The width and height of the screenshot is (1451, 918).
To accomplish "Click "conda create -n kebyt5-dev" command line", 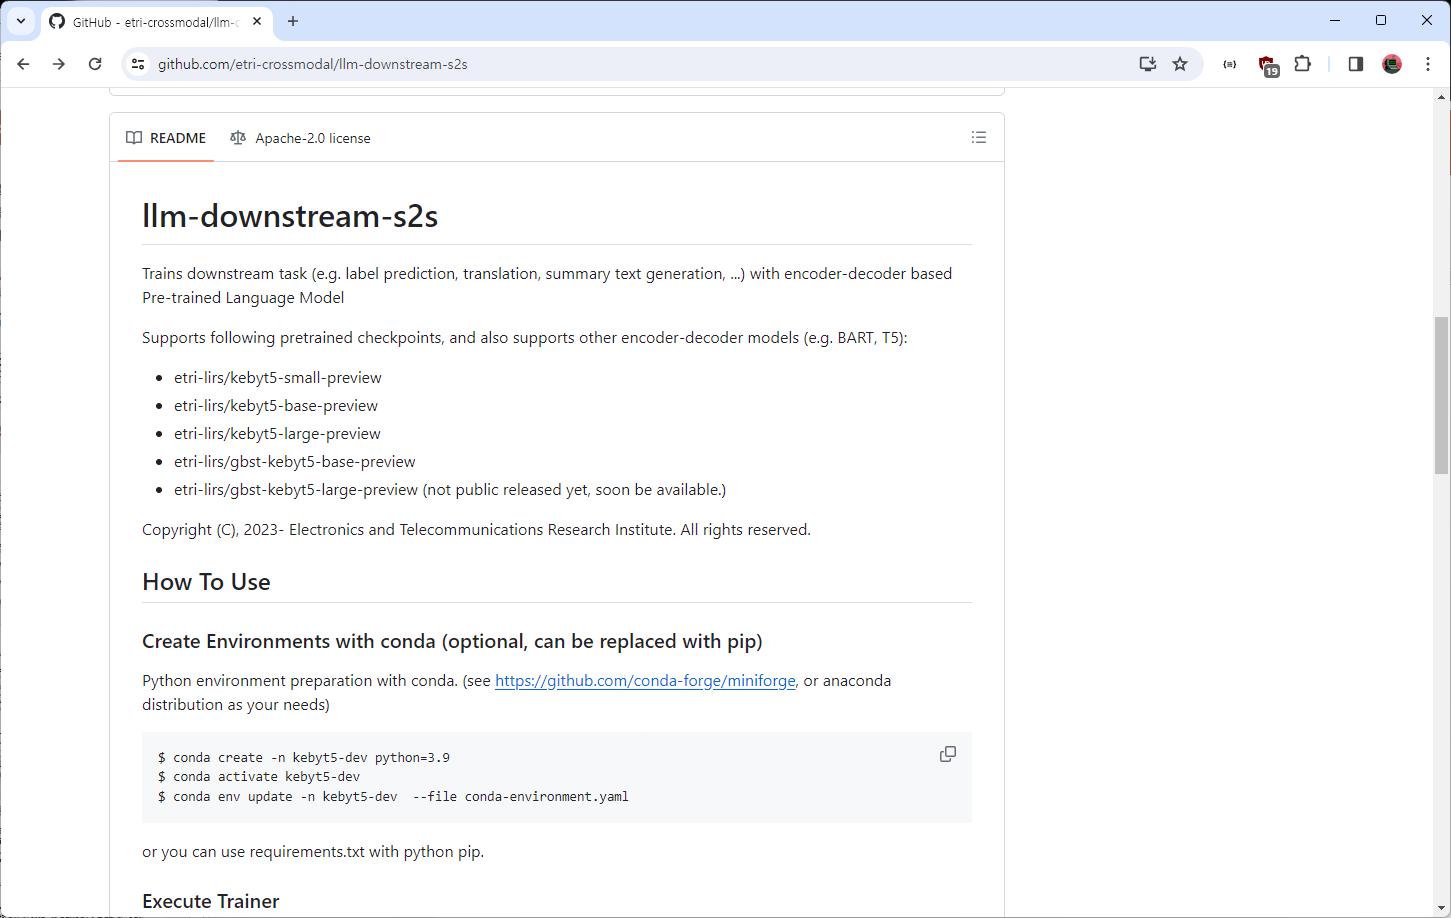I will [x=304, y=758].
